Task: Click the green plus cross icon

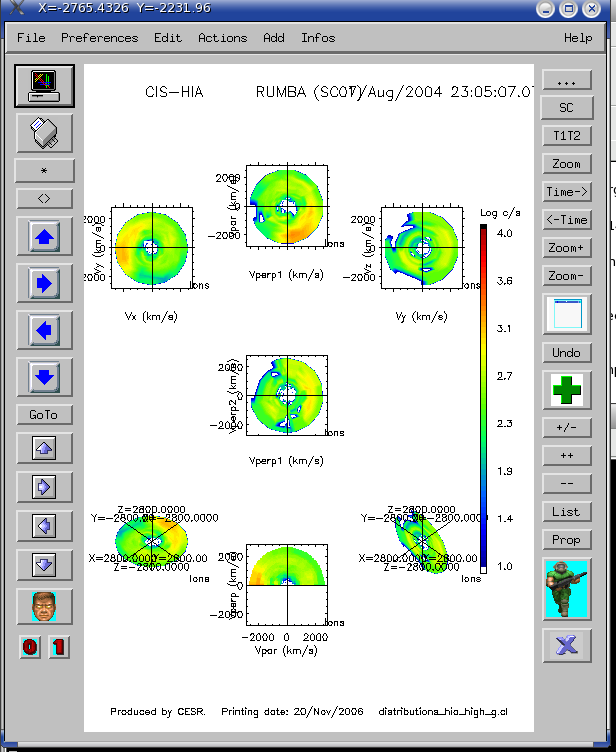Action: (566, 390)
